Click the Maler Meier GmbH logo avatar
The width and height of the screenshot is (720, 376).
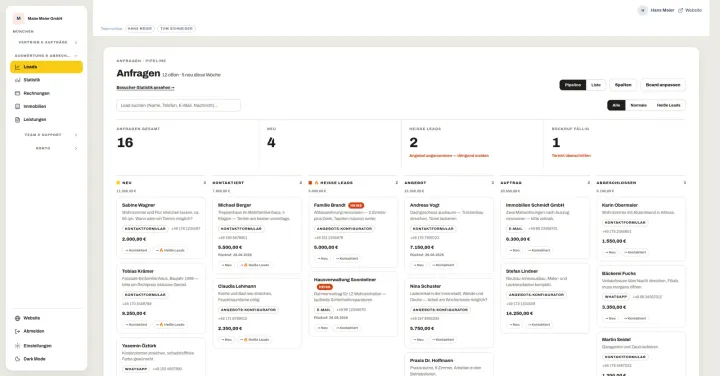coord(18,18)
